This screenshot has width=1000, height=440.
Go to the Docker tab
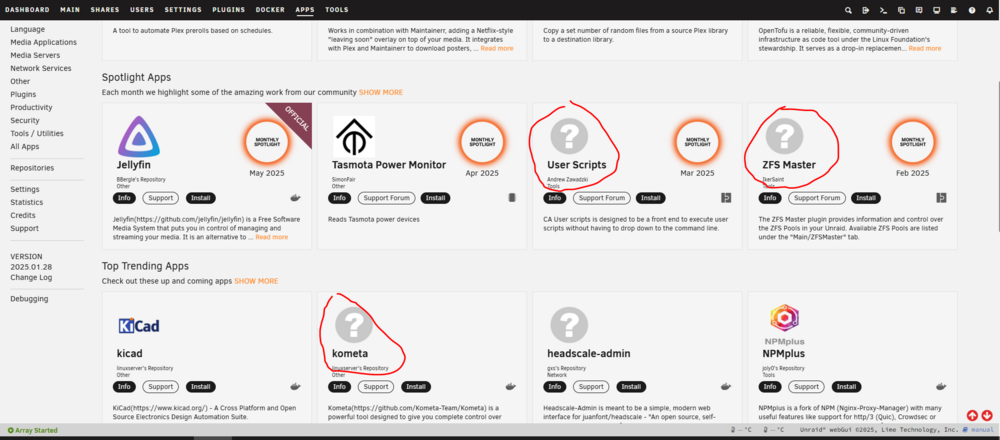click(270, 10)
